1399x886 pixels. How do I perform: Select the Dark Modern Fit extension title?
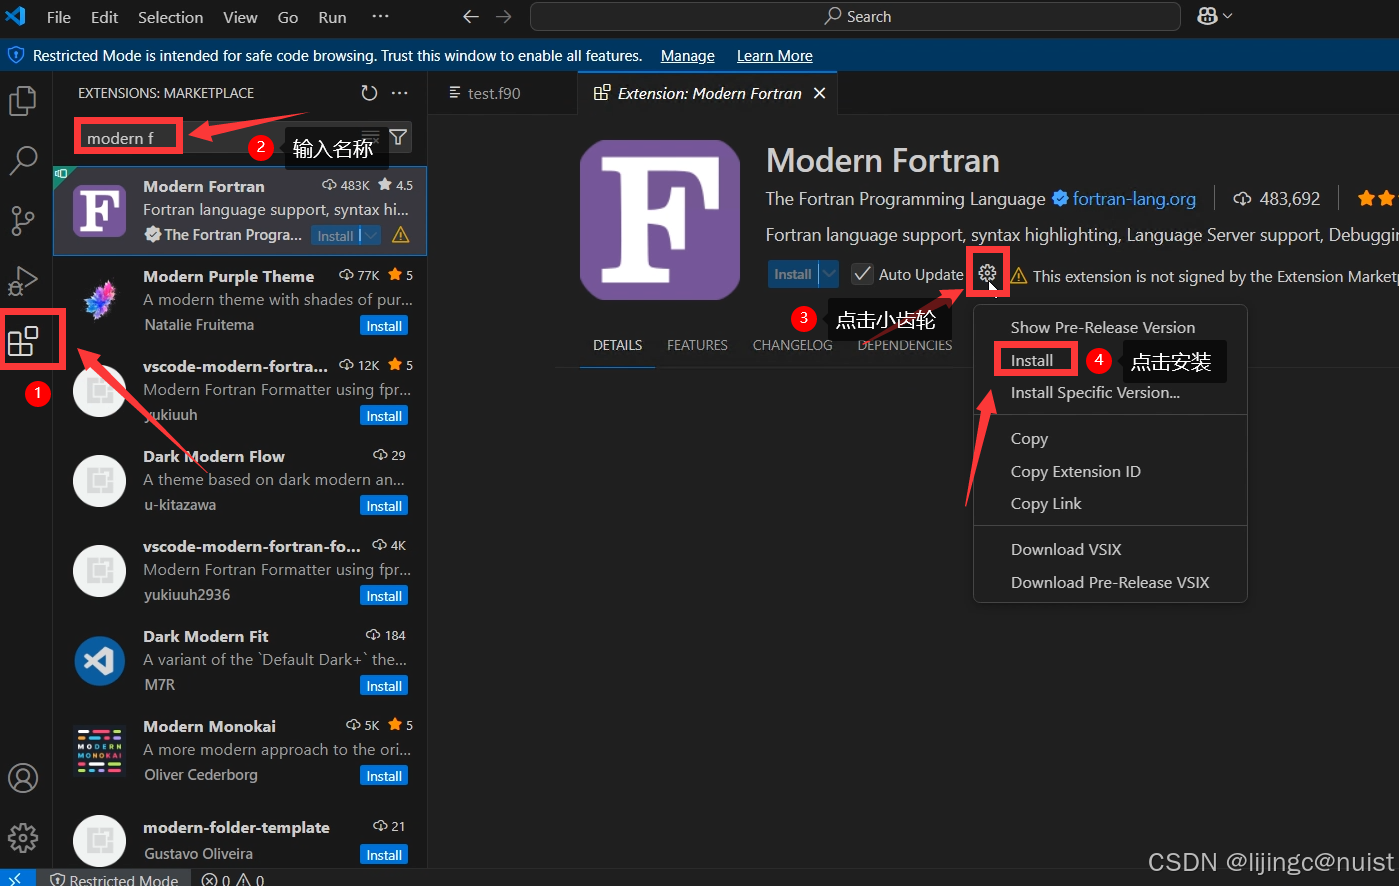point(206,636)
